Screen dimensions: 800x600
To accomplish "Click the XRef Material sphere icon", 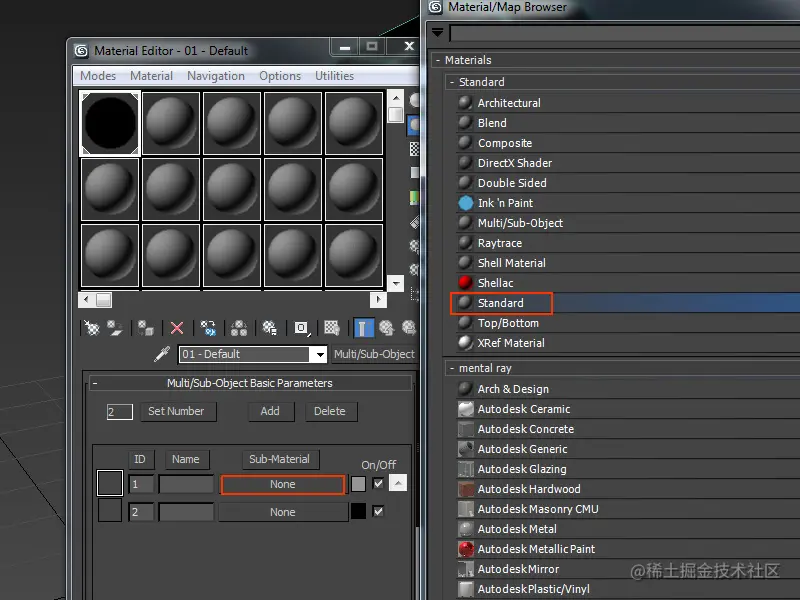I will click(x=465, y=343).
